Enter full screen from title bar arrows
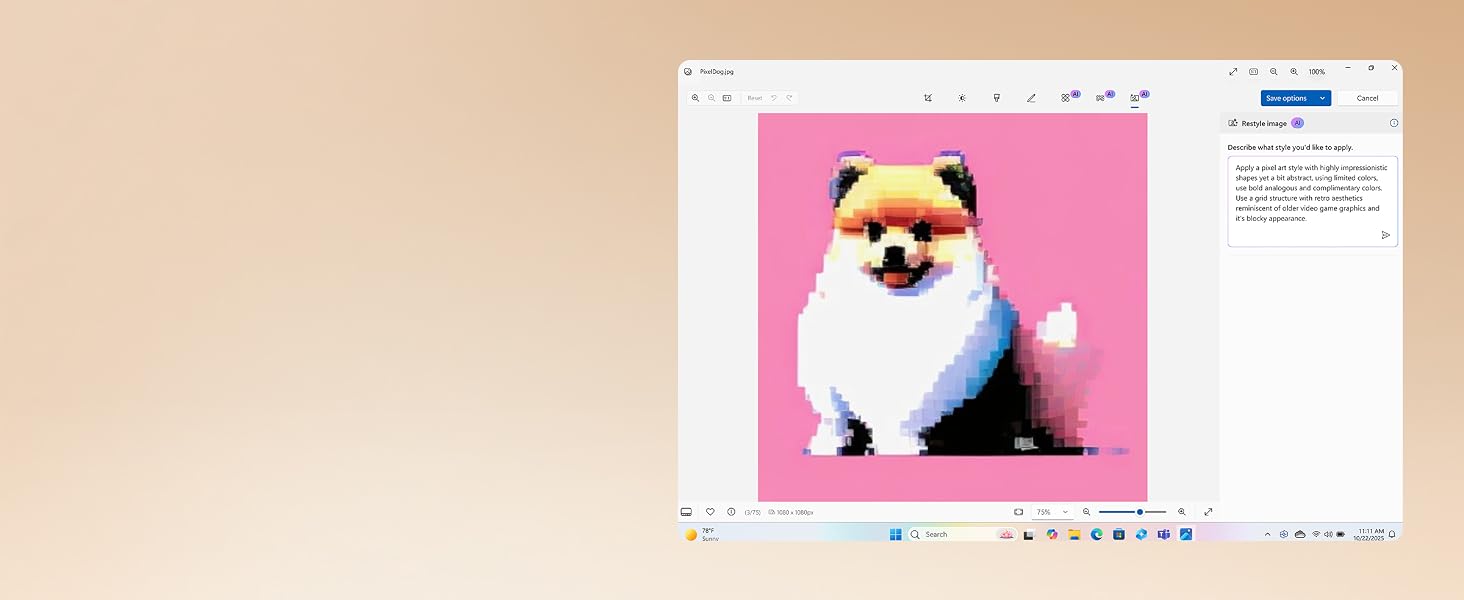The height and width of the screenshot is (600, 1464). click(1233, 71)
